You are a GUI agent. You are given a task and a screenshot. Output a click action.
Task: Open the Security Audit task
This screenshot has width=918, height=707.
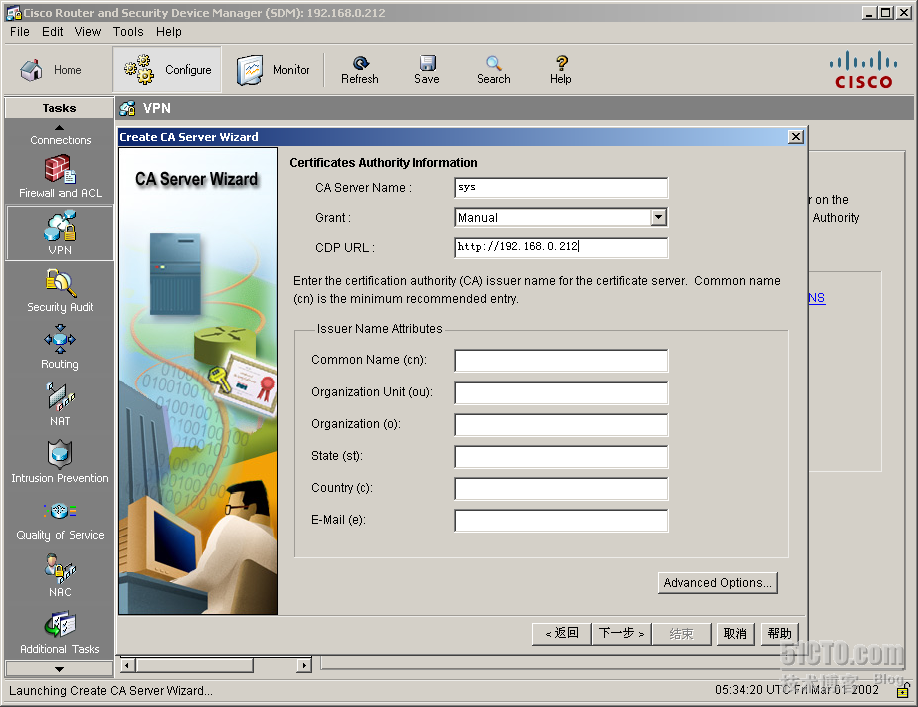(x=60, y=291)
